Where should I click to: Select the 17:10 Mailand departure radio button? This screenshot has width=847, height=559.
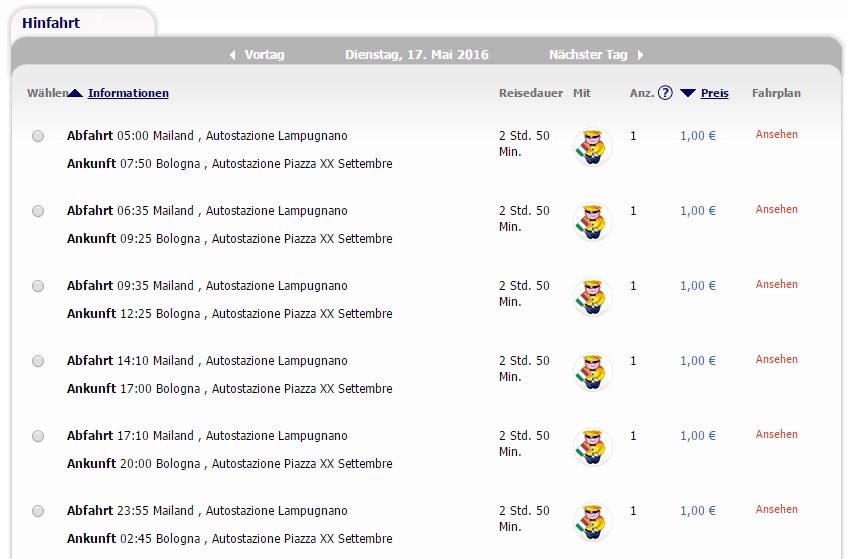[x=38, y=436]
